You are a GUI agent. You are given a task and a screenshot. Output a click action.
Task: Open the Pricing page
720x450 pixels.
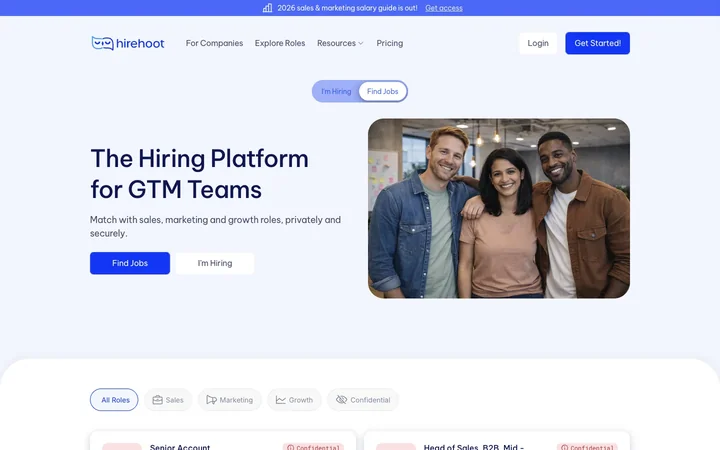[x=390, y=43]
